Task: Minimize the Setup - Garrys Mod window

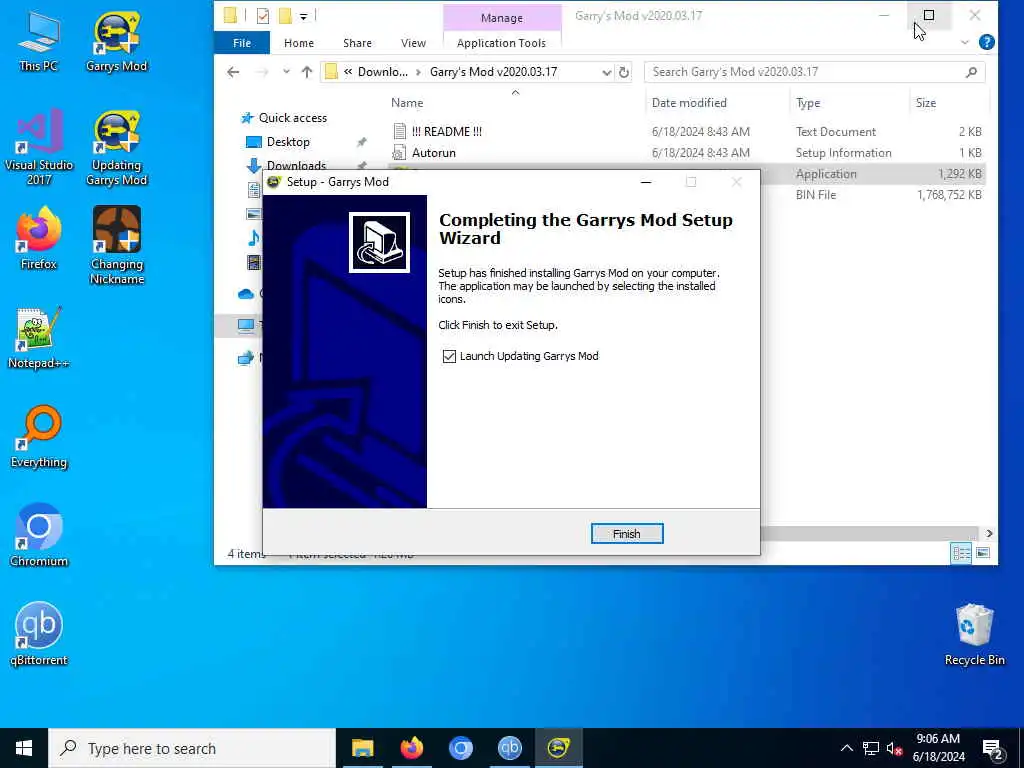Action: click(646, 182)
